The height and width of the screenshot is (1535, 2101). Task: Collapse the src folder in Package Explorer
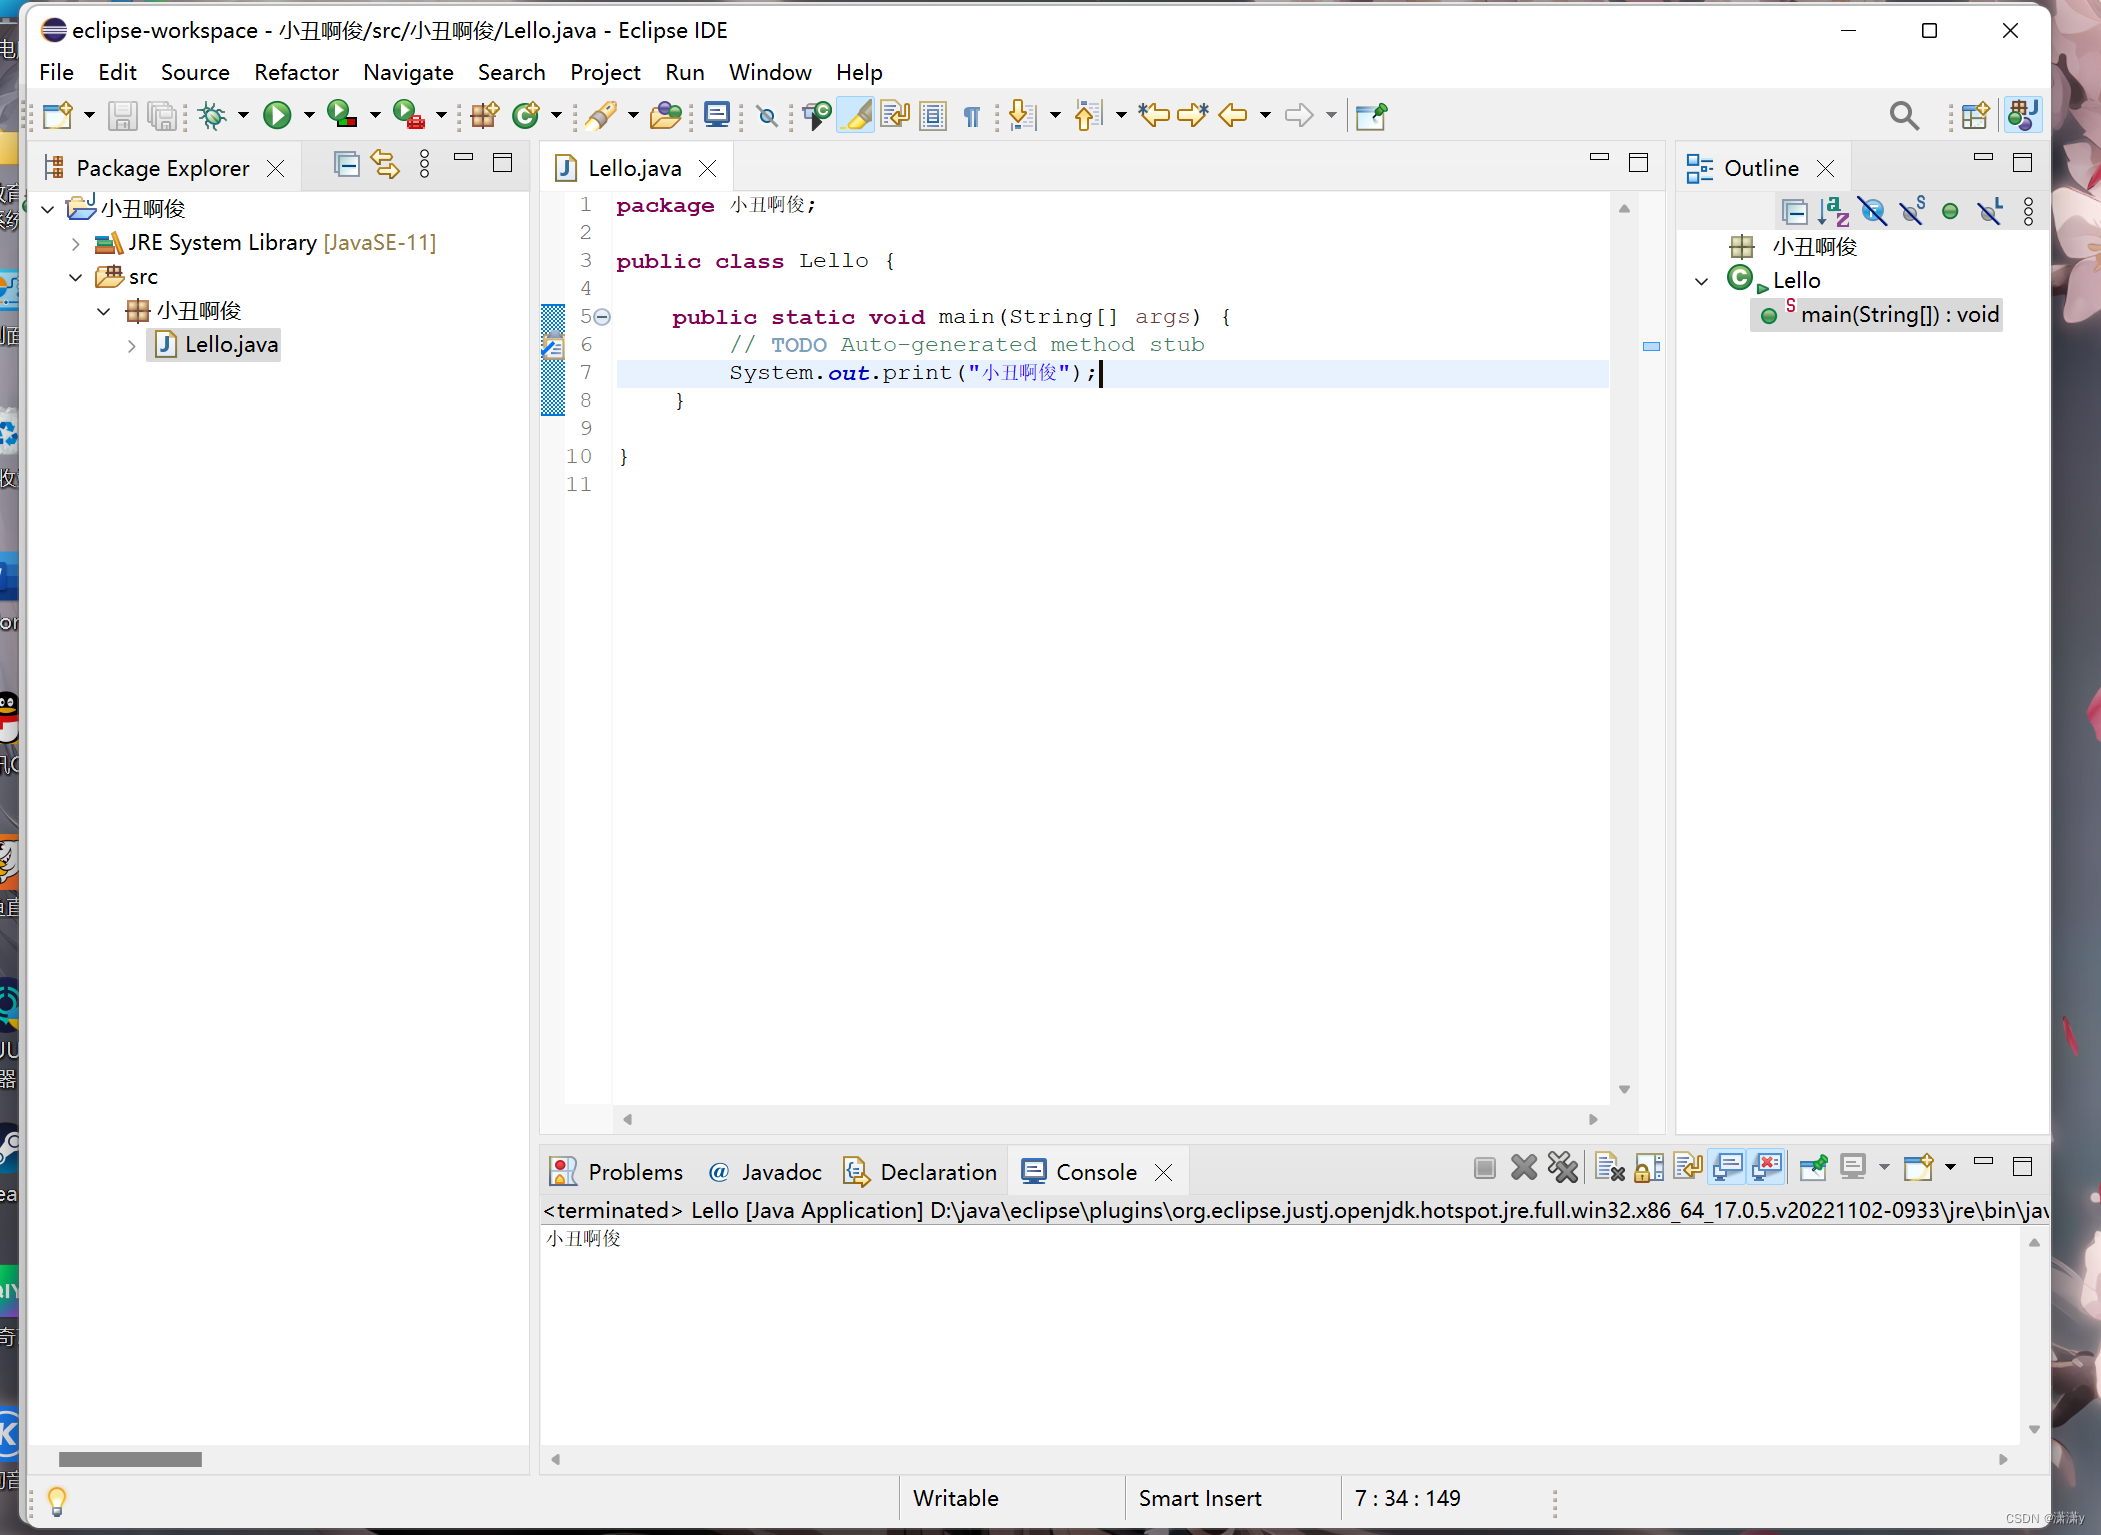click(x=76, y=277)
